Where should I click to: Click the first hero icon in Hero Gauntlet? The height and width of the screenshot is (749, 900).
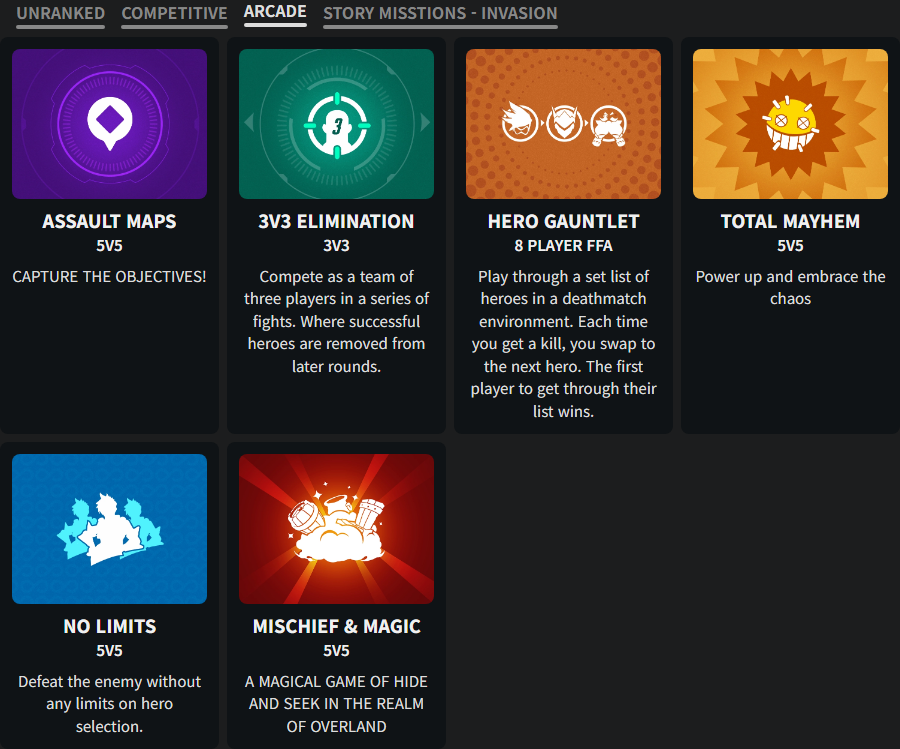click(x=519, y=123)
